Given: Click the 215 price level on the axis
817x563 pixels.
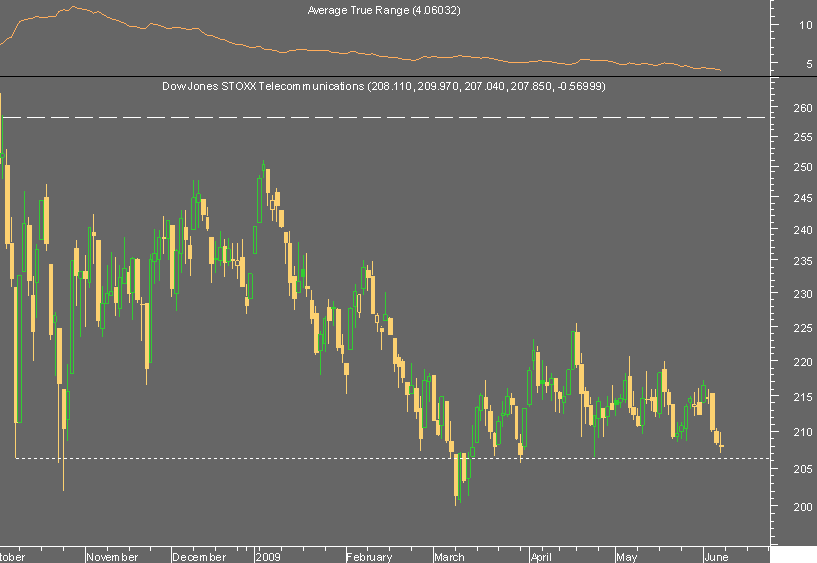Looking at the screenshot, I should click(x=803, y=397).
